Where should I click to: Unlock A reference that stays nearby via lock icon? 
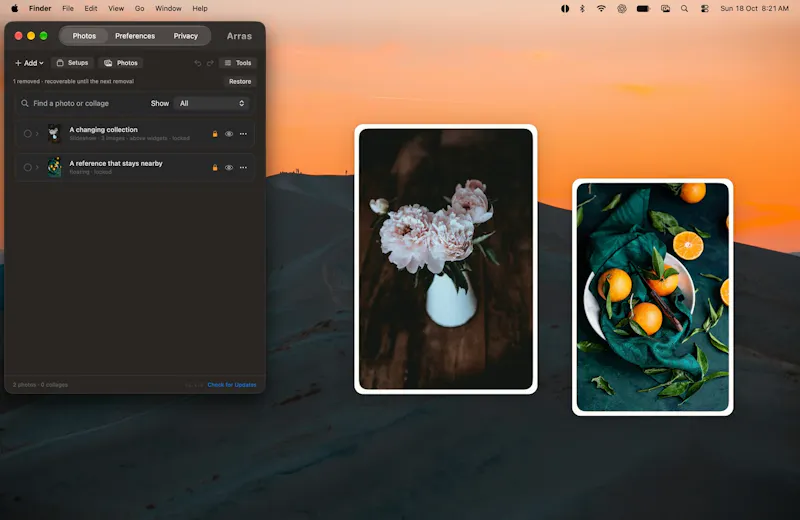(x=215, y=167)
